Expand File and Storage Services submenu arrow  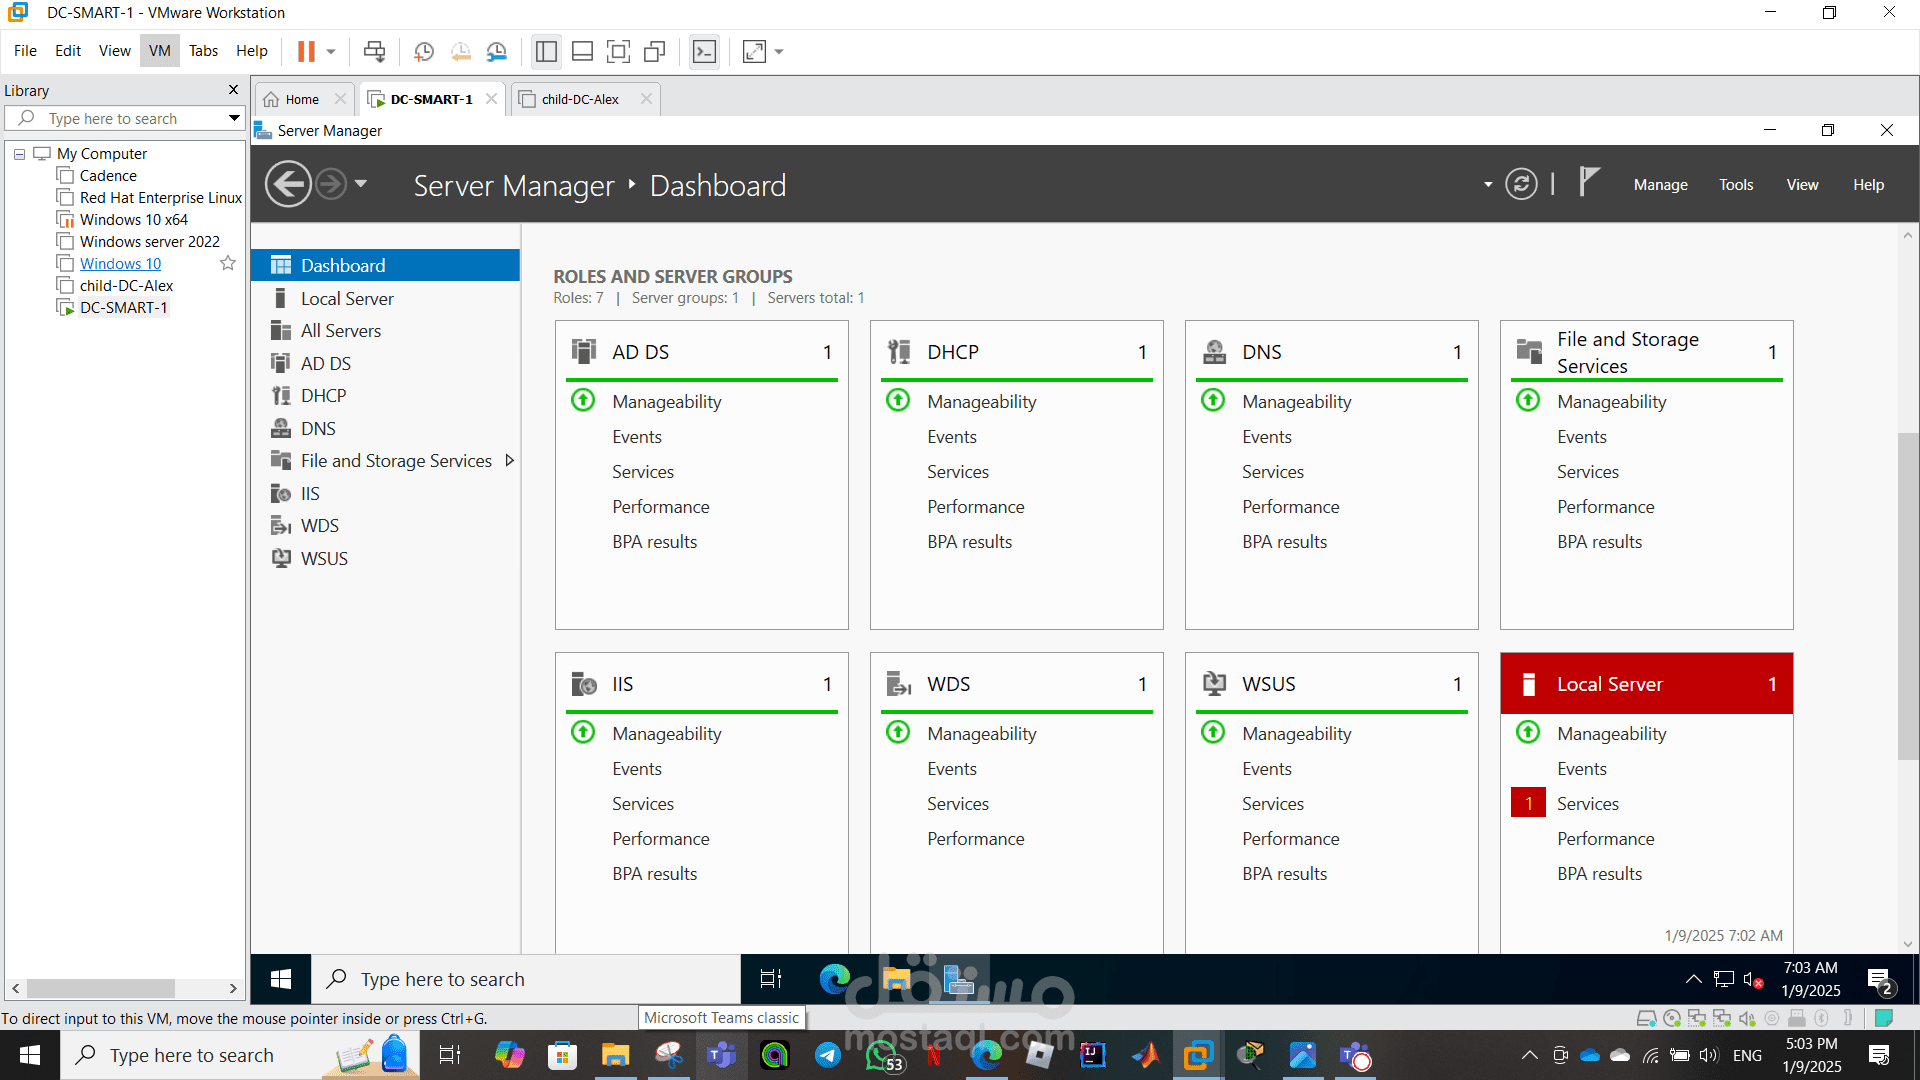pyautogui.click(x=510, y=460)
